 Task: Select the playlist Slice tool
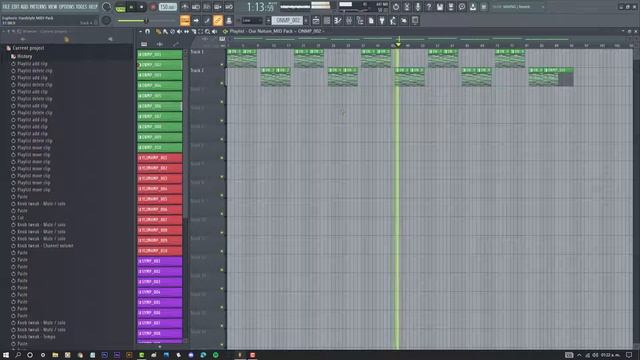(x=193, y=31)
